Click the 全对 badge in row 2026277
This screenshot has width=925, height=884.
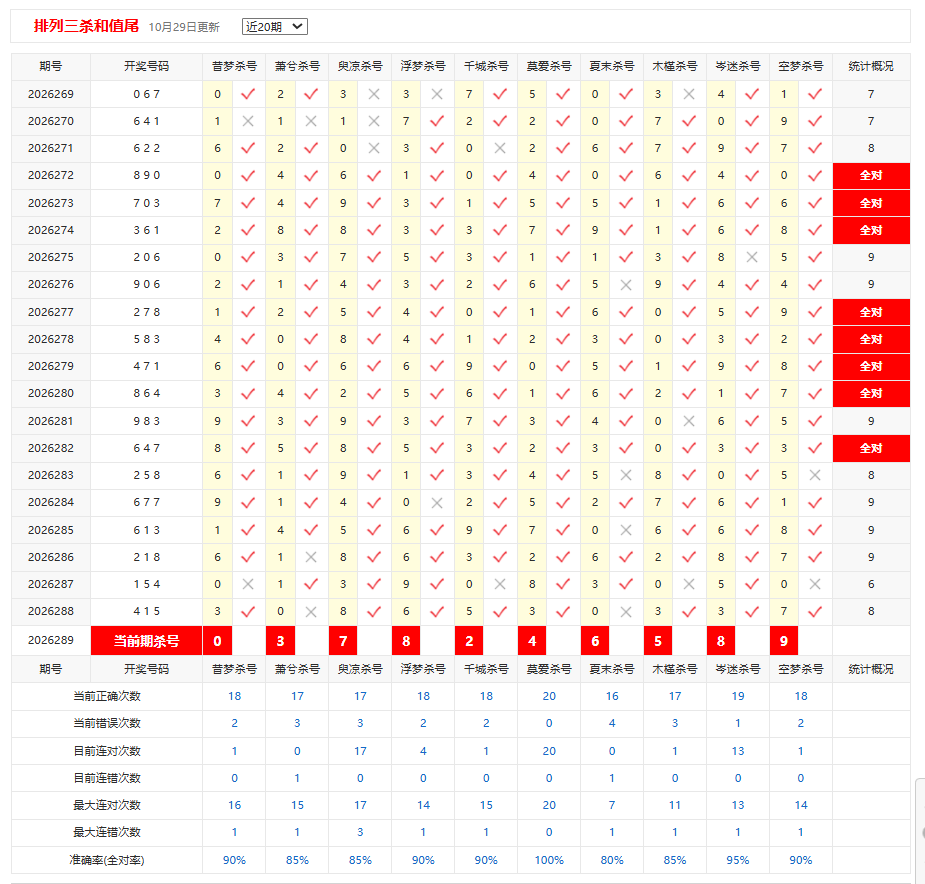tap(871, 312)
